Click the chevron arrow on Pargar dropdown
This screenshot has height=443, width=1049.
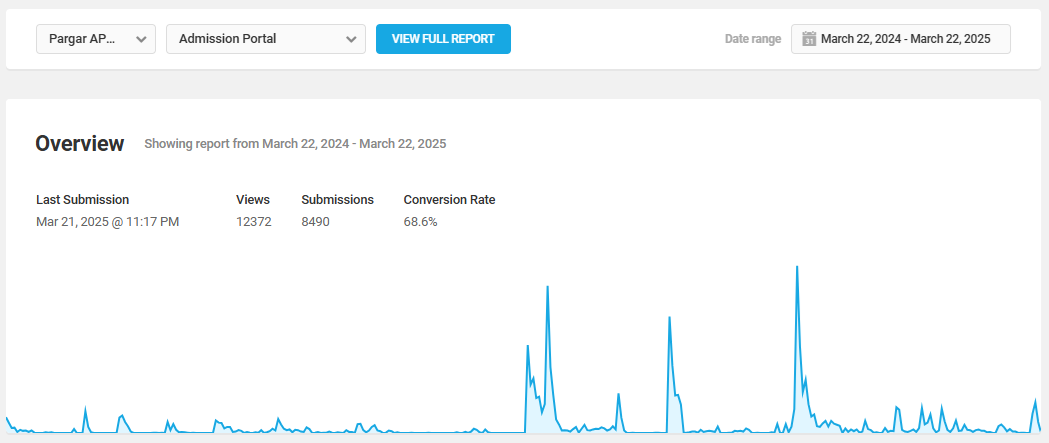pos(141,40)
